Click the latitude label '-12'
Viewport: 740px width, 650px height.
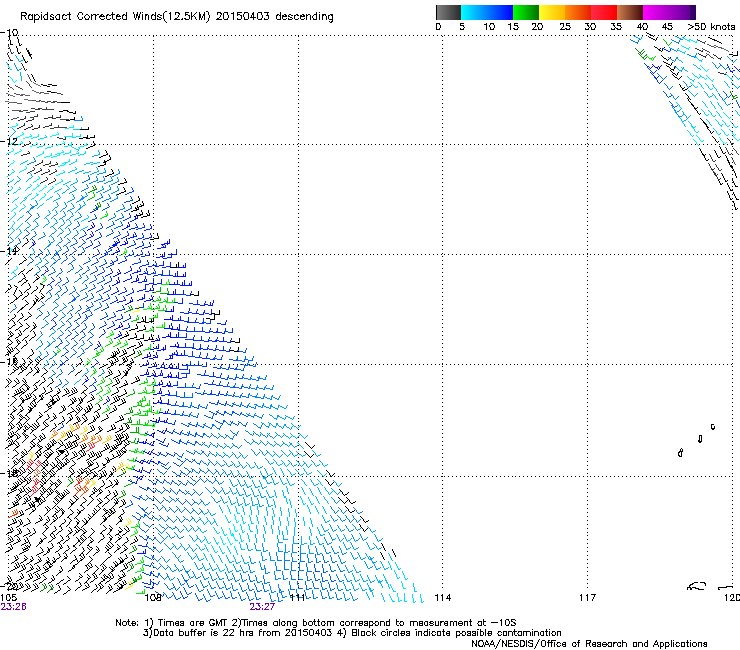pos(9,141)
